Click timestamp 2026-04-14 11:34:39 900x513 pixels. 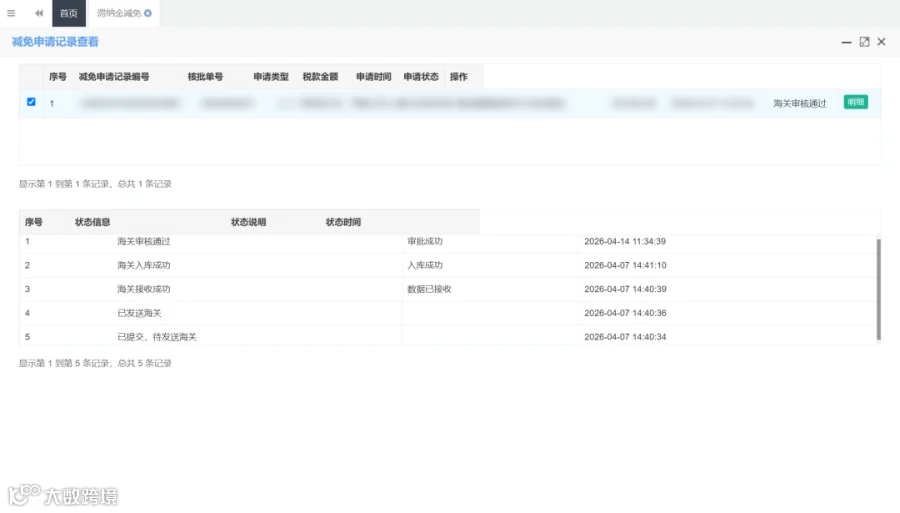625,242
